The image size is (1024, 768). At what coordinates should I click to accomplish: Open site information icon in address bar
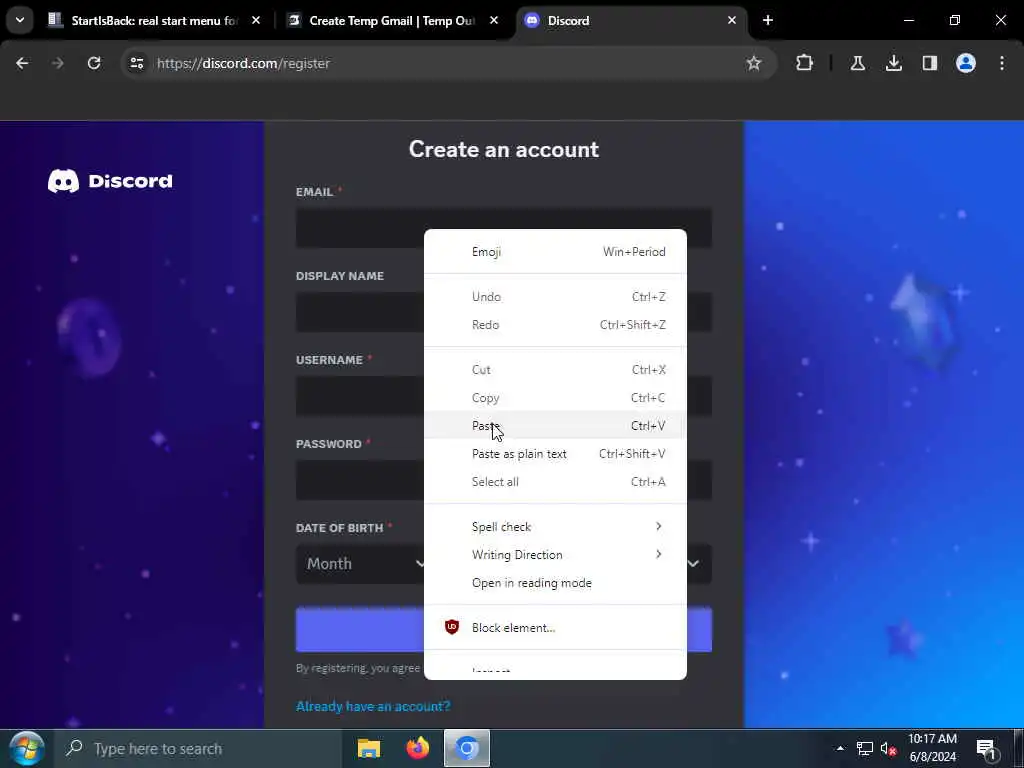pyautogui.click(x=136, y=63)
